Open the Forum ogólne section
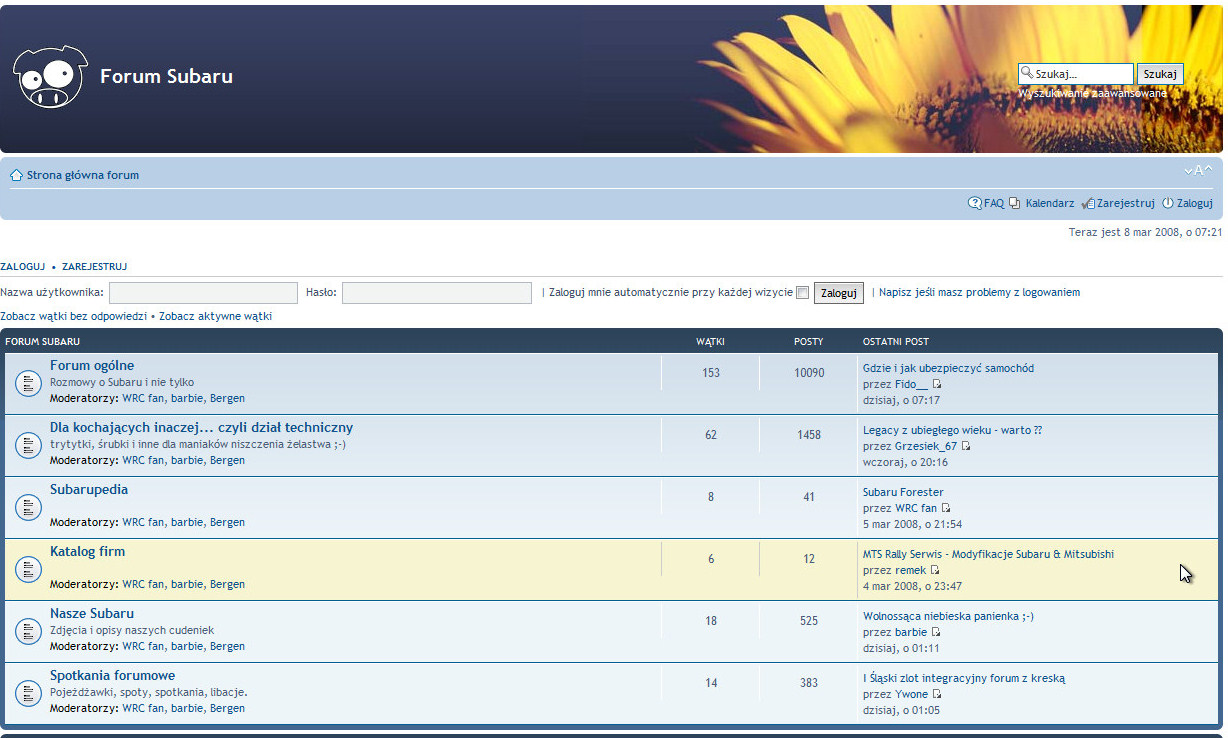The width and height of the screenshot is (1228, 738). coord(92,366)
